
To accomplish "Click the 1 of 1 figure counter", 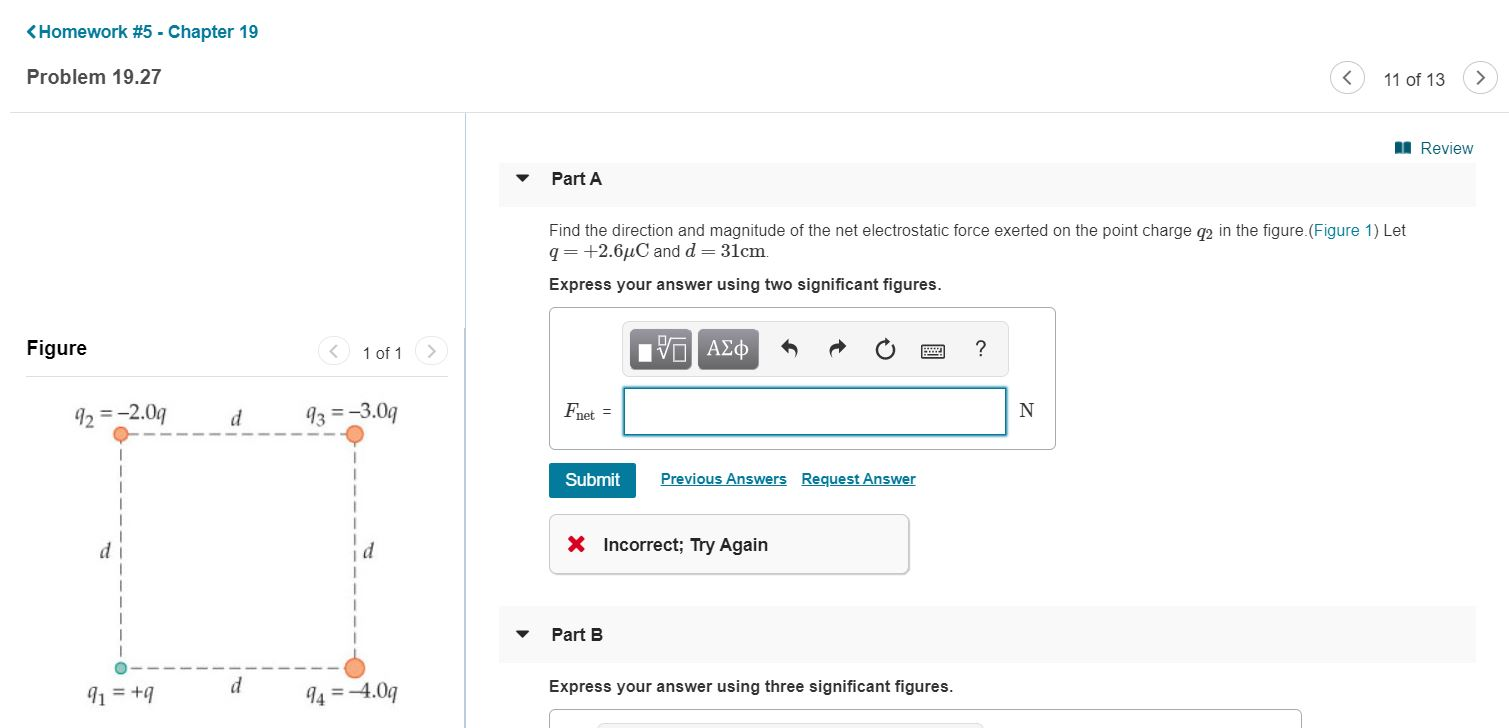I will [382, 353].
